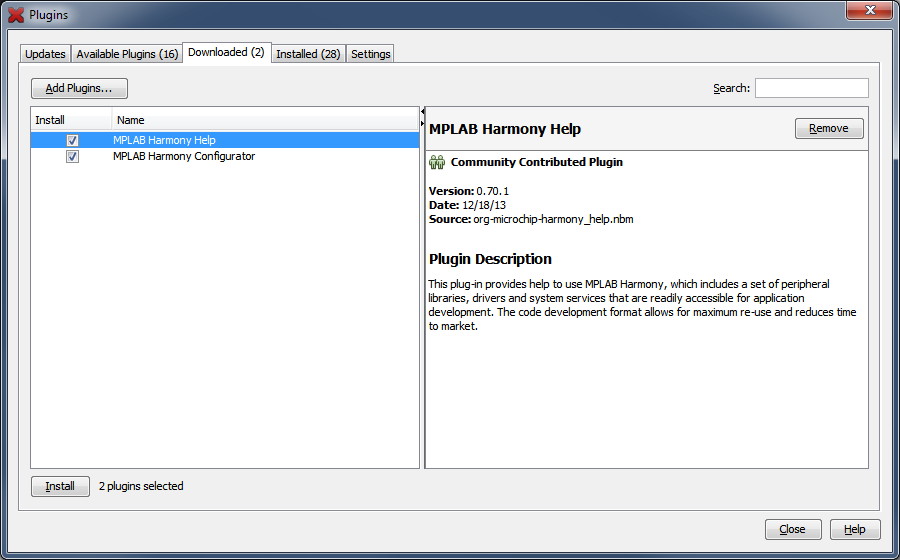Go to the Installed (28) tab
Viewport: 900px width, 560px height.
click(308, 54)
